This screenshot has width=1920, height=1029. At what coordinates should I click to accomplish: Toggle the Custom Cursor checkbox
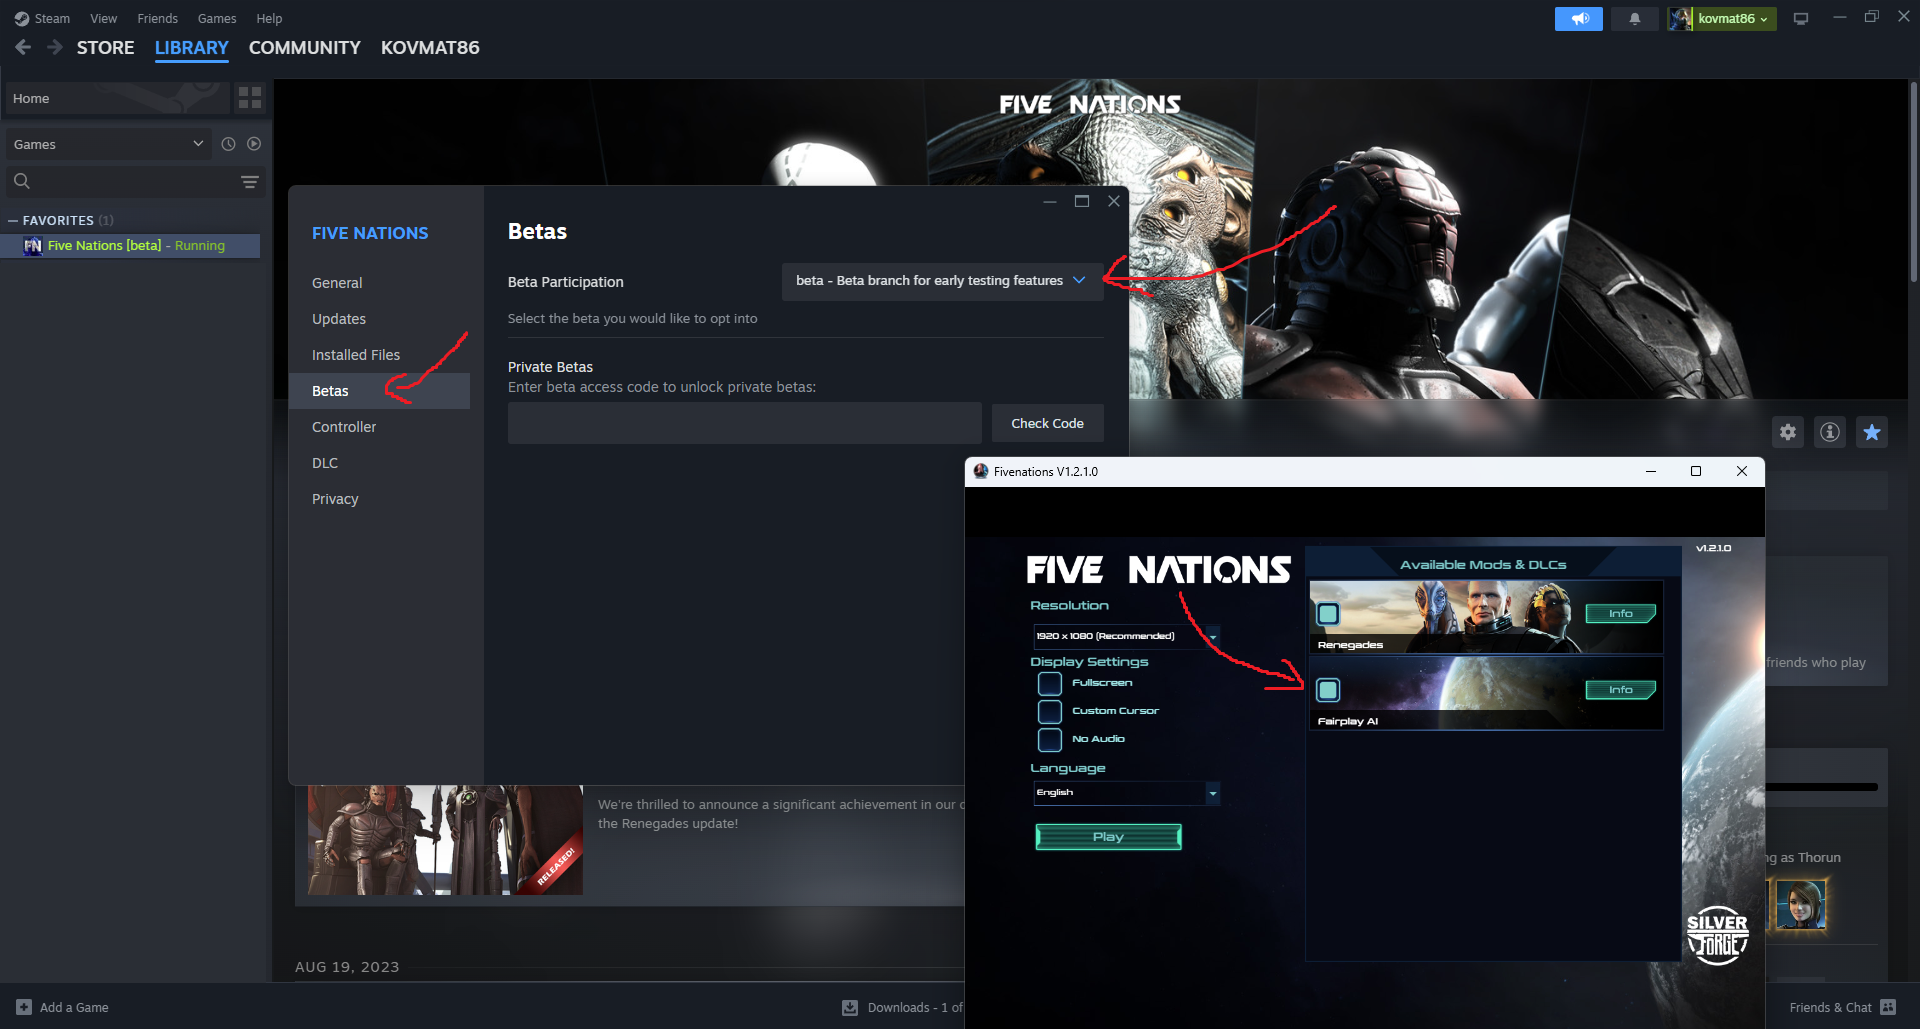tap(1050, 712)
